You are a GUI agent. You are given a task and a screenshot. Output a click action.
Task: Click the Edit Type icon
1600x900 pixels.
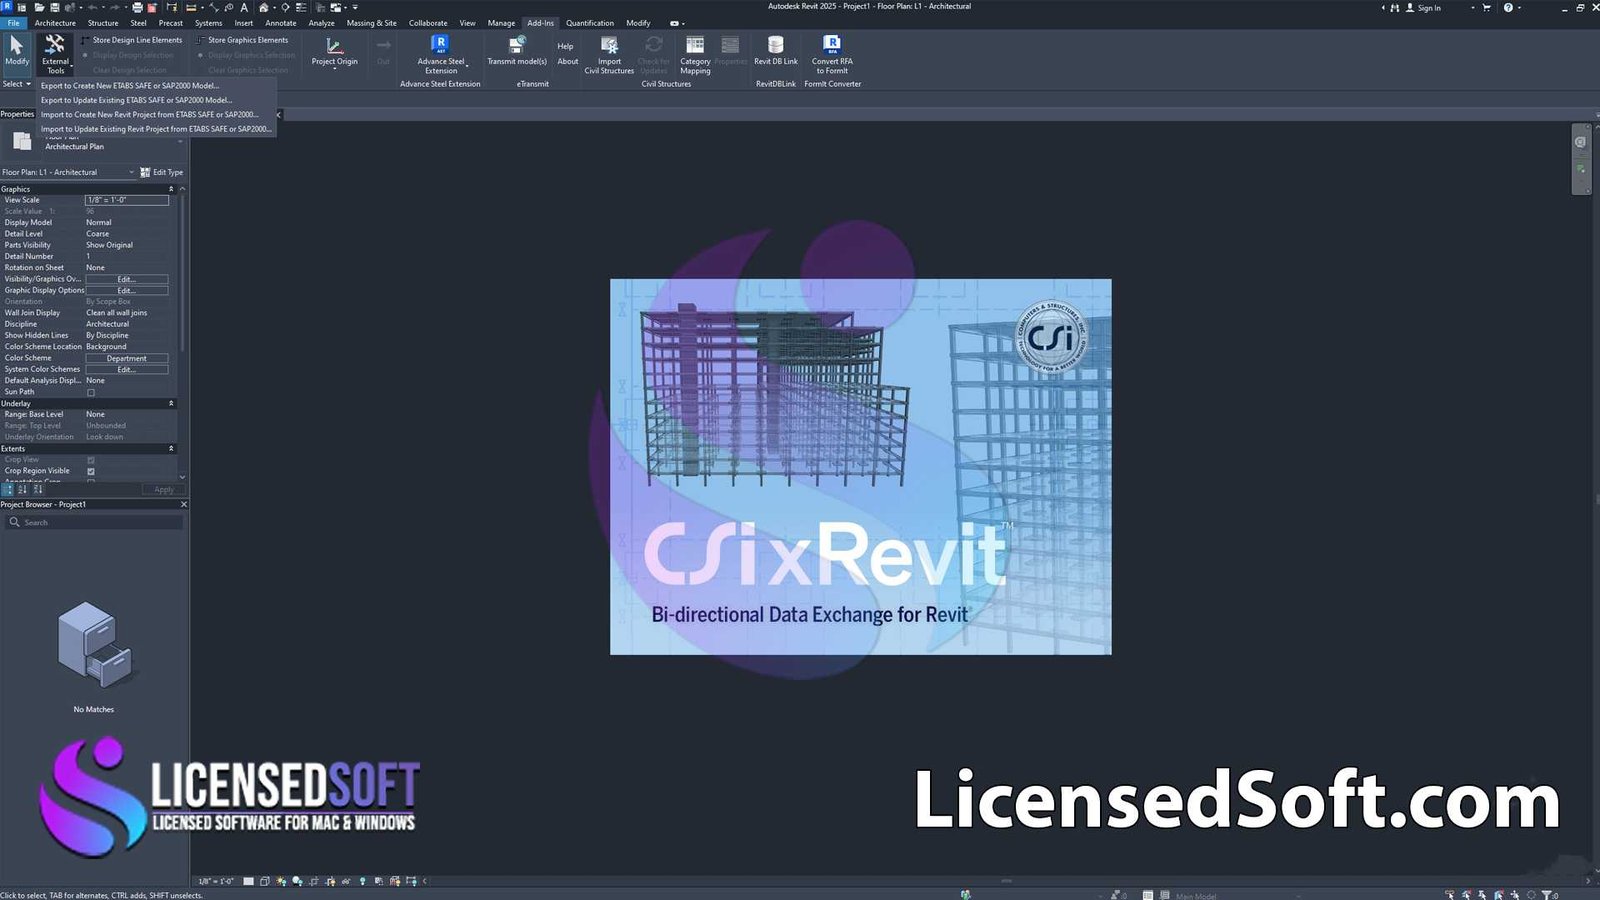tap(145, 172)
